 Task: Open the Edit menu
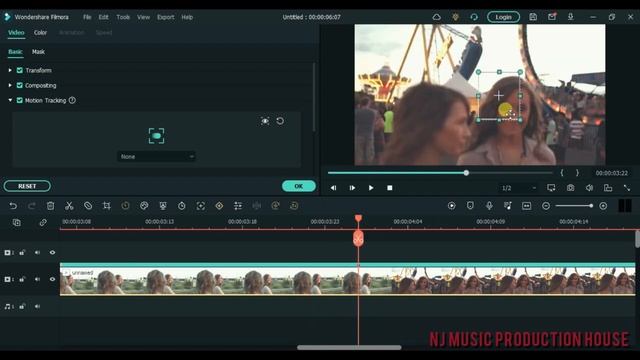coord(104,17)
